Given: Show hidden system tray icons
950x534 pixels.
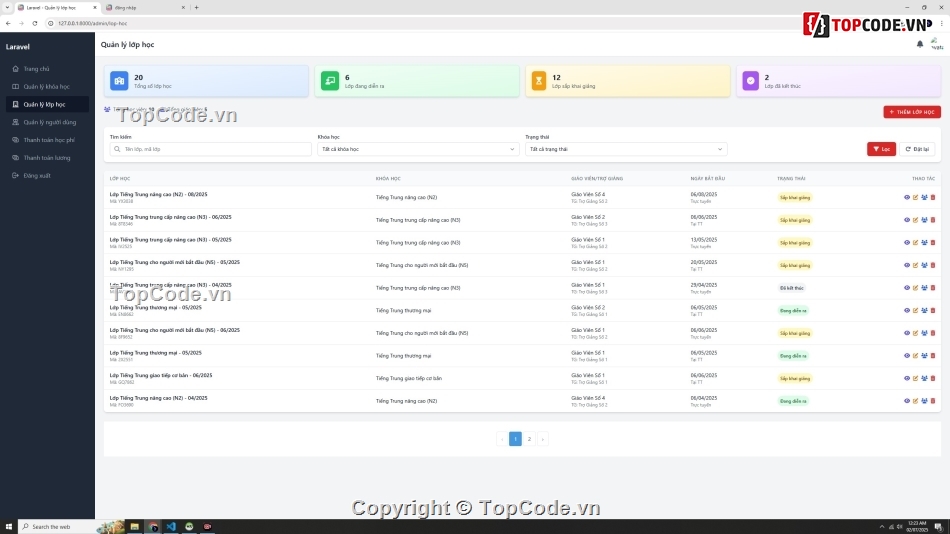Looking at the screenshot, I should click(882, 527).
